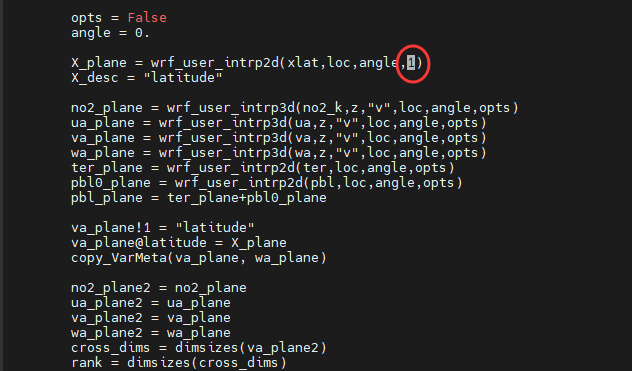This screenshot has height=371, width=632.
Task: Click the copy_VarMeta function call
Action: pos(199,258)
